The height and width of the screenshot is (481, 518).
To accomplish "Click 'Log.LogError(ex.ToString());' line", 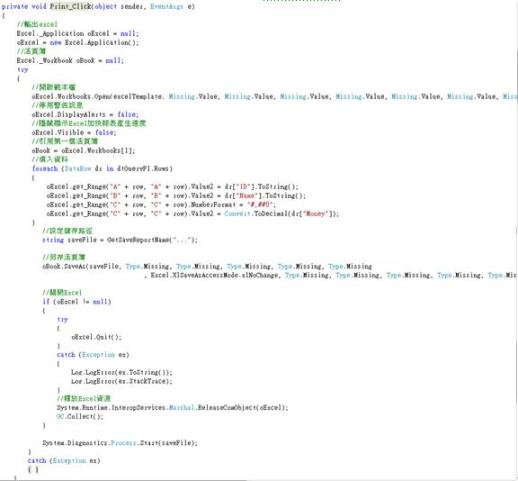I will pos(122,372).
